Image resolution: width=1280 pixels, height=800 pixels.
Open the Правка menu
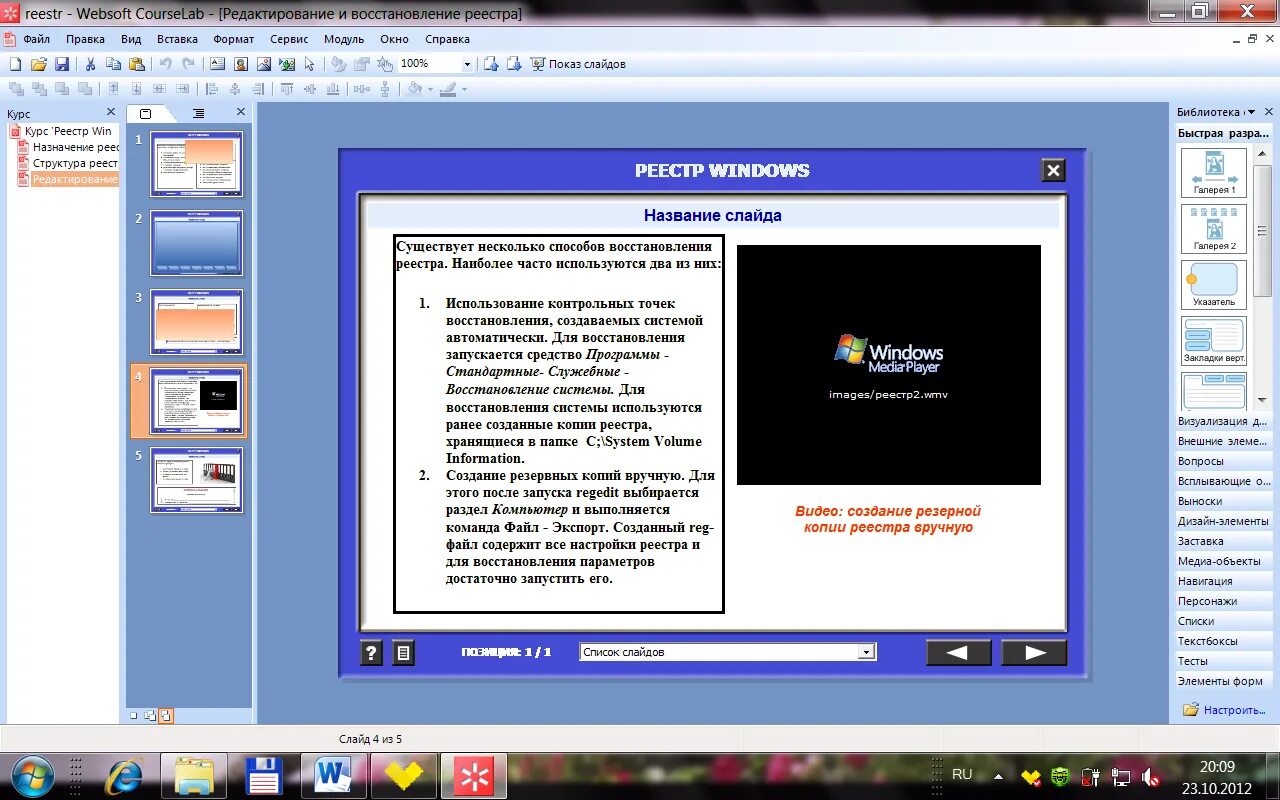click(85, 39)
